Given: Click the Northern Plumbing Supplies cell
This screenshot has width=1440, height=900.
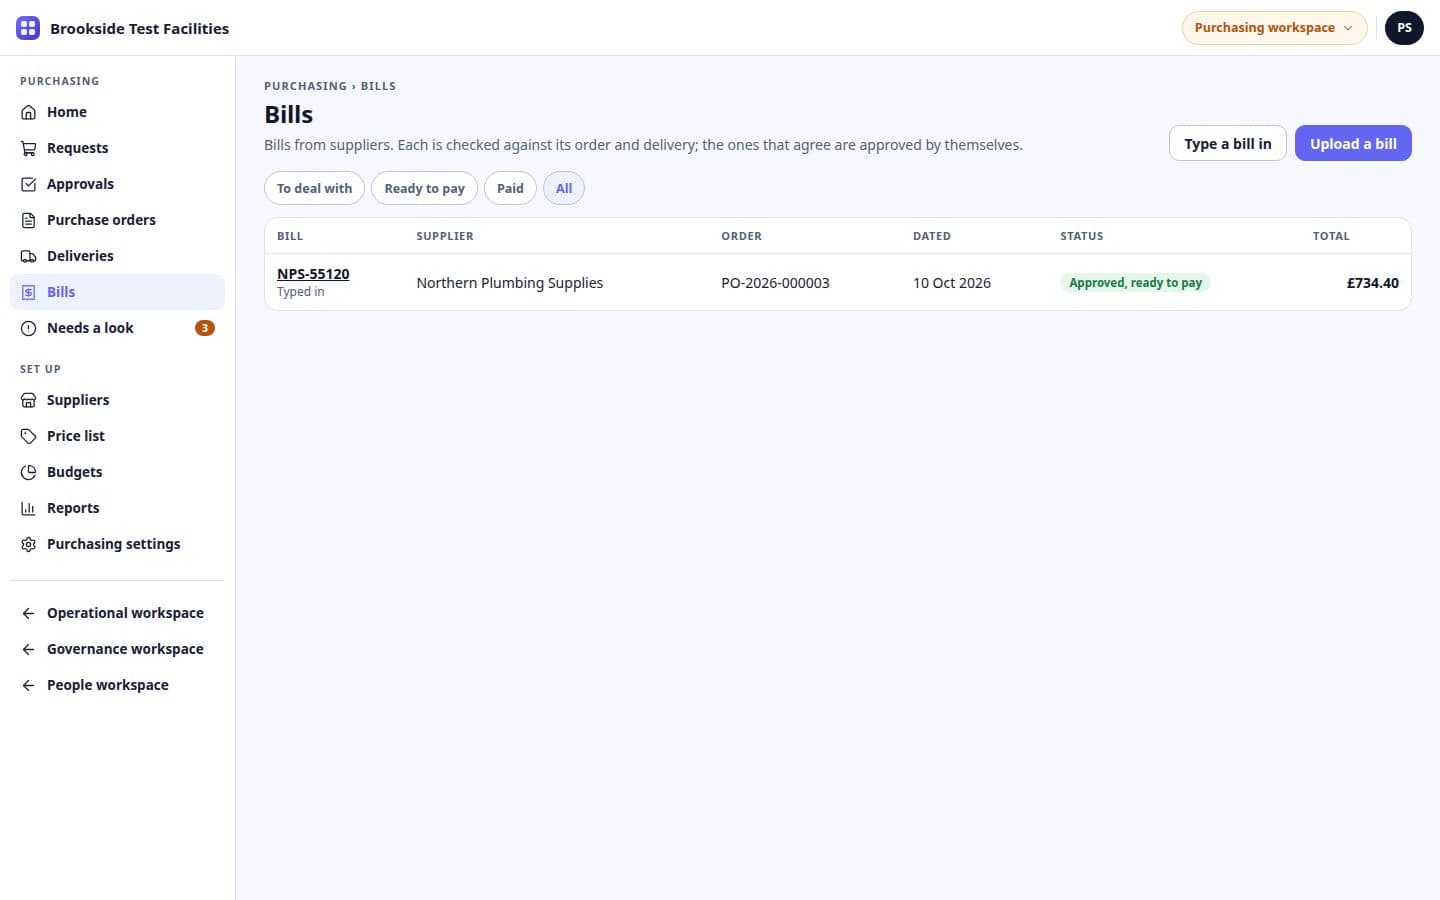Looking at the screenshot, I should click(x=510, y=283).
